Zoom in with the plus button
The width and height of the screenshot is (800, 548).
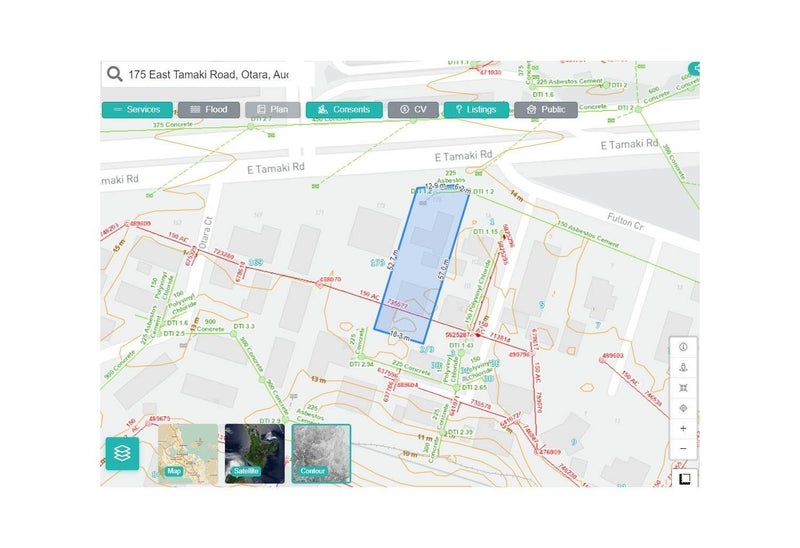pyautogui.click(x=683, y=429)
